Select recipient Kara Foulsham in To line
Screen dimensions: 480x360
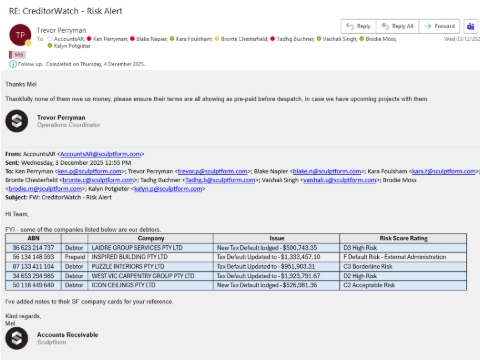[194, 39]
